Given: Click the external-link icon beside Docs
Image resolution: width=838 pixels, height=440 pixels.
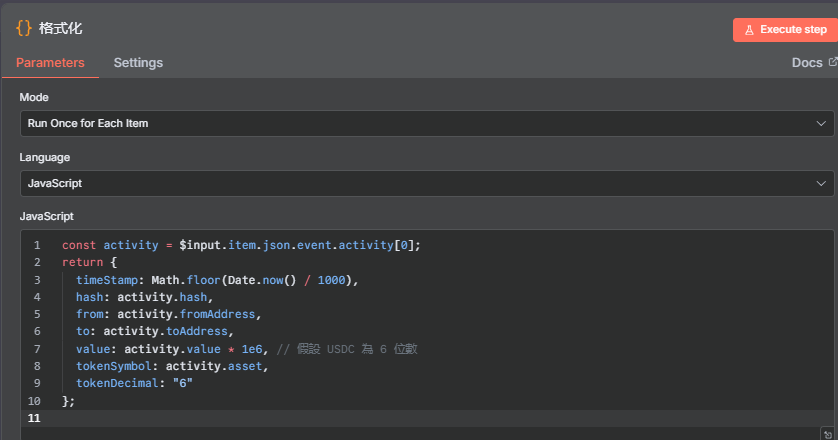Looking at the screenshot, I should pyautogui.click(x=832, y=62).
